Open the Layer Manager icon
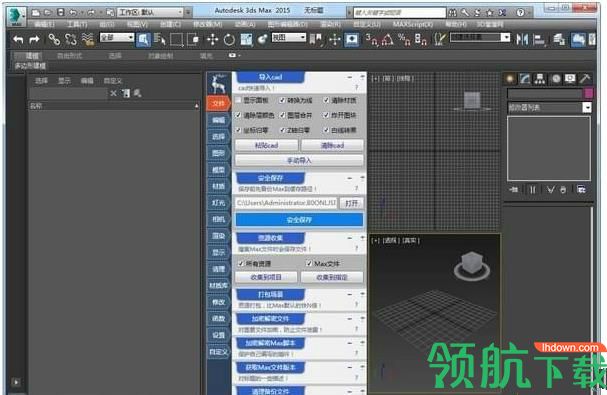Viewport: 607px width, 395px height. click(x=559, y=40)
